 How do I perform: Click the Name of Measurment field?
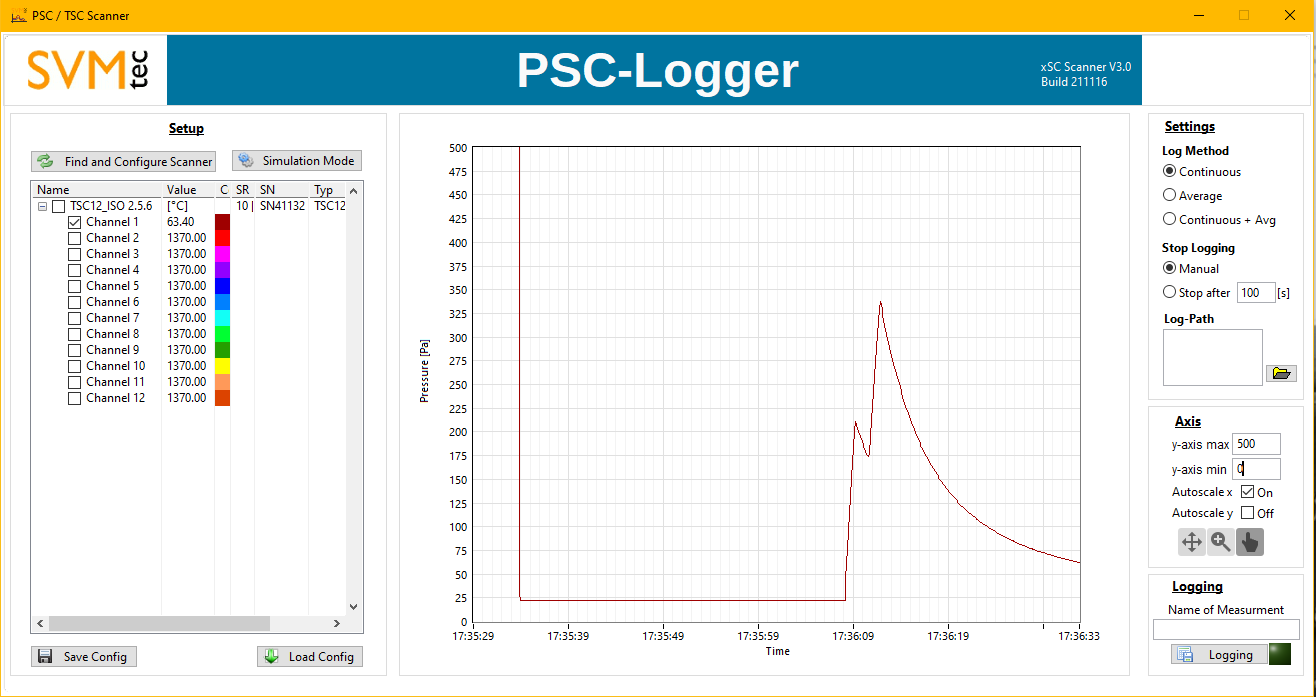coord(1226,630)
